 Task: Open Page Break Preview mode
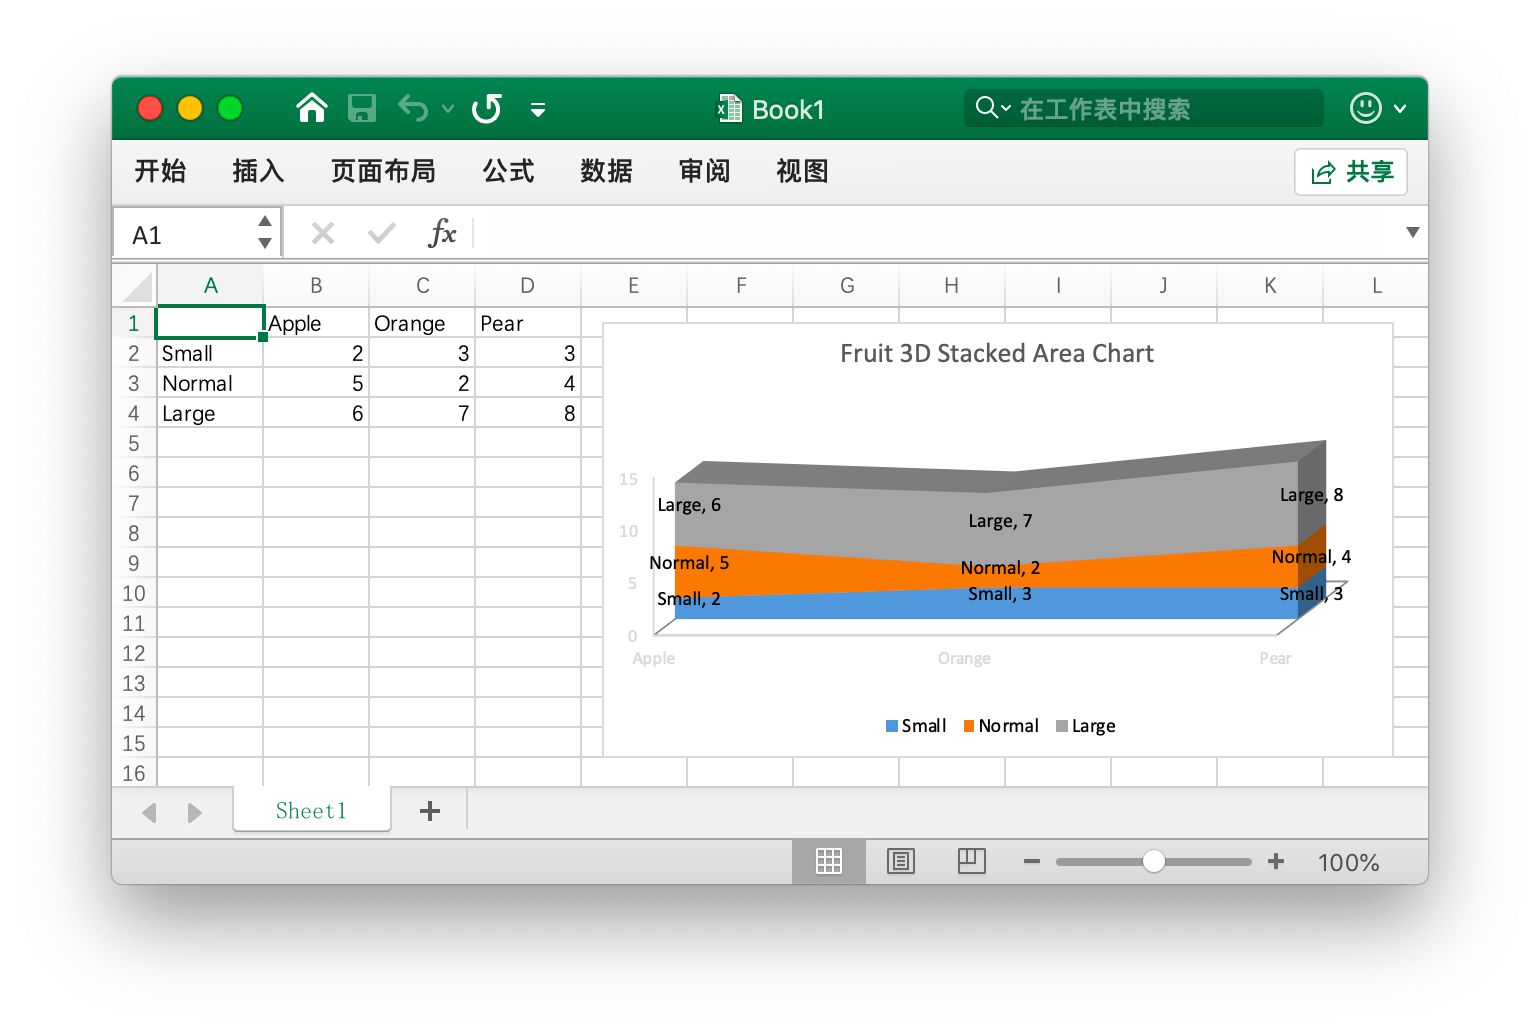tap(971, 861)
